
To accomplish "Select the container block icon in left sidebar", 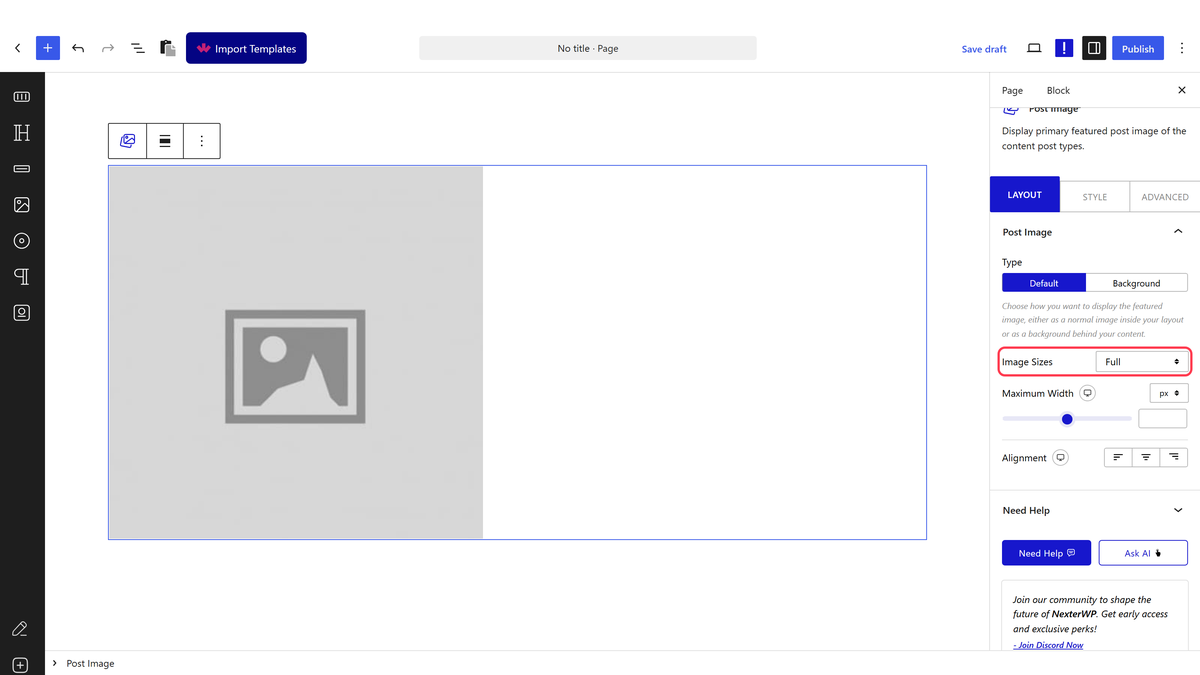I will point(22,97).
